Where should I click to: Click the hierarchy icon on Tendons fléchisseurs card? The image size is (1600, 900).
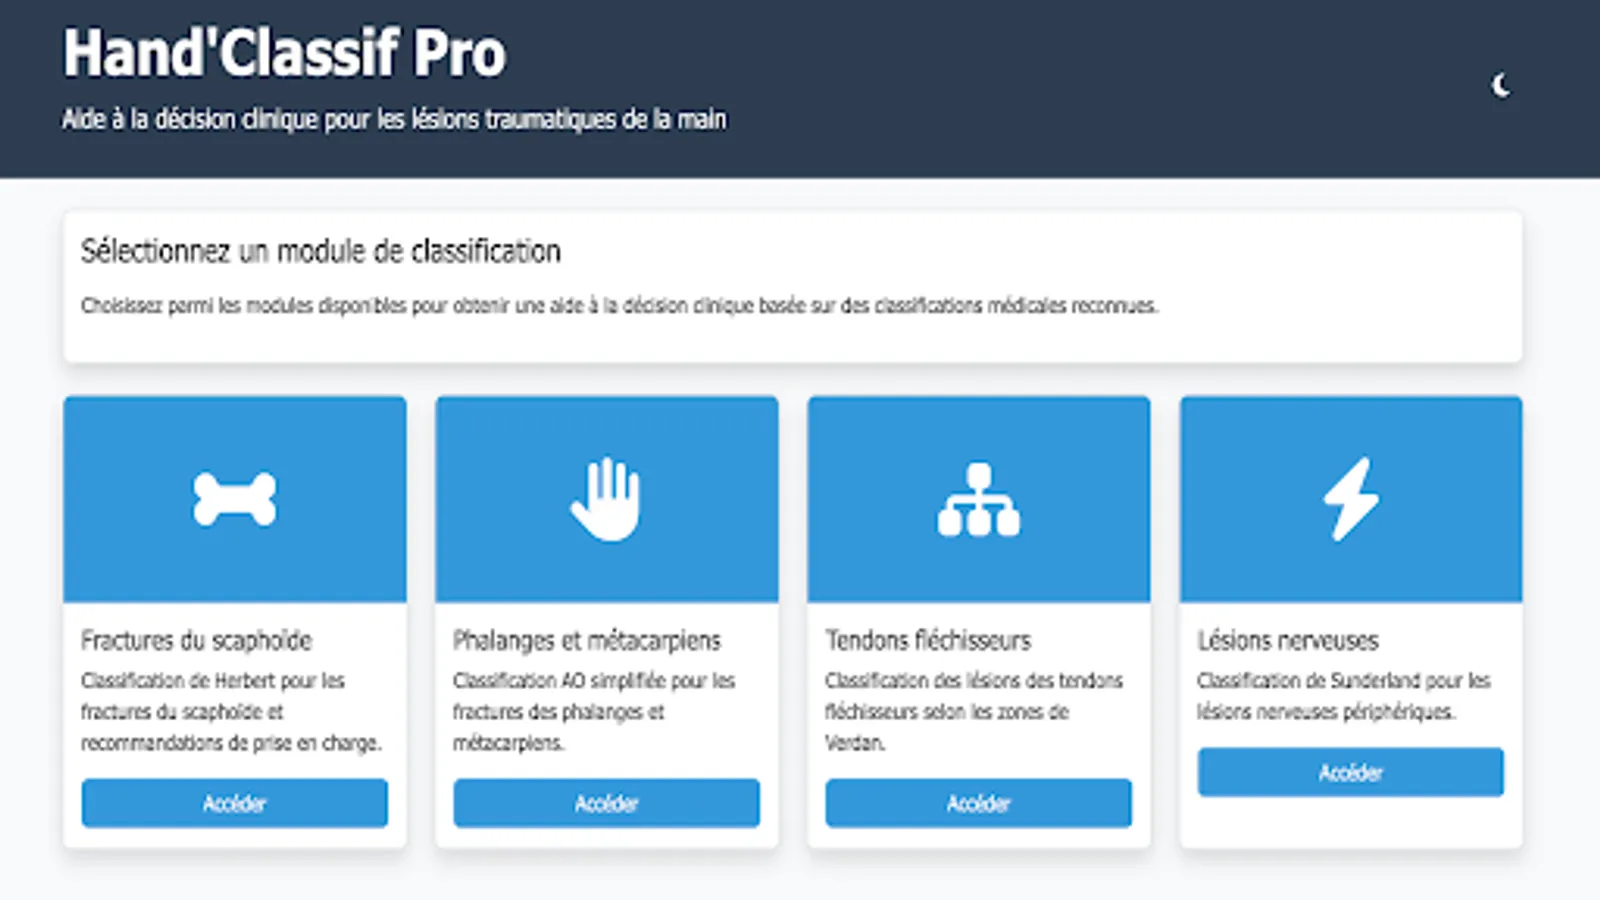click(978, 497)
